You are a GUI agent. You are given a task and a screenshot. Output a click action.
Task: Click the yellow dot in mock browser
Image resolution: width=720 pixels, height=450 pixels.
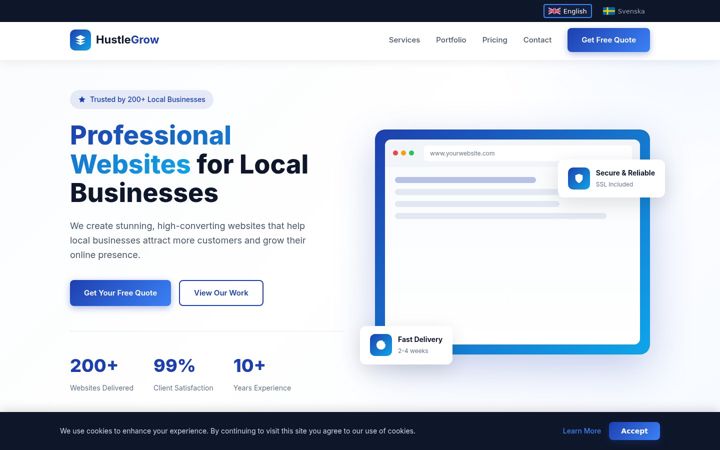(x=403, y=153)
